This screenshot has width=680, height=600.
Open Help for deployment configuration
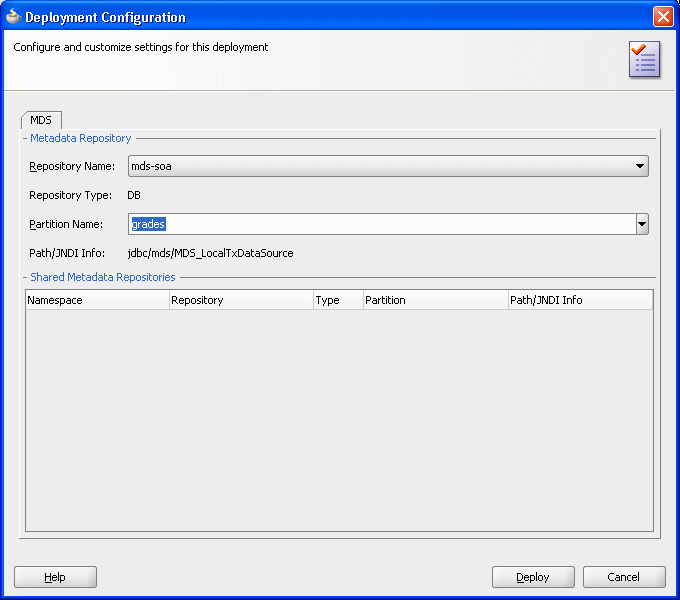pos(55,577)
